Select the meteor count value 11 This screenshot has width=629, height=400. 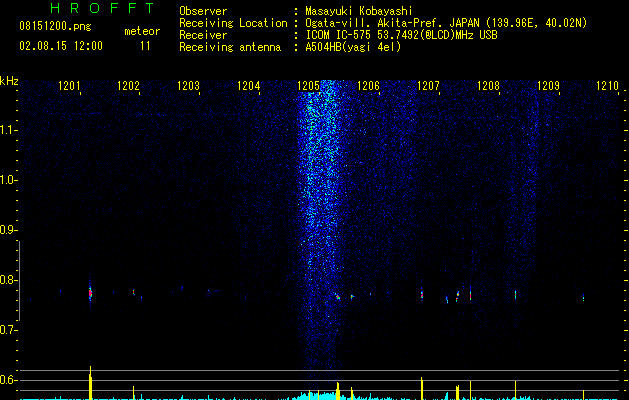[145, 46]
